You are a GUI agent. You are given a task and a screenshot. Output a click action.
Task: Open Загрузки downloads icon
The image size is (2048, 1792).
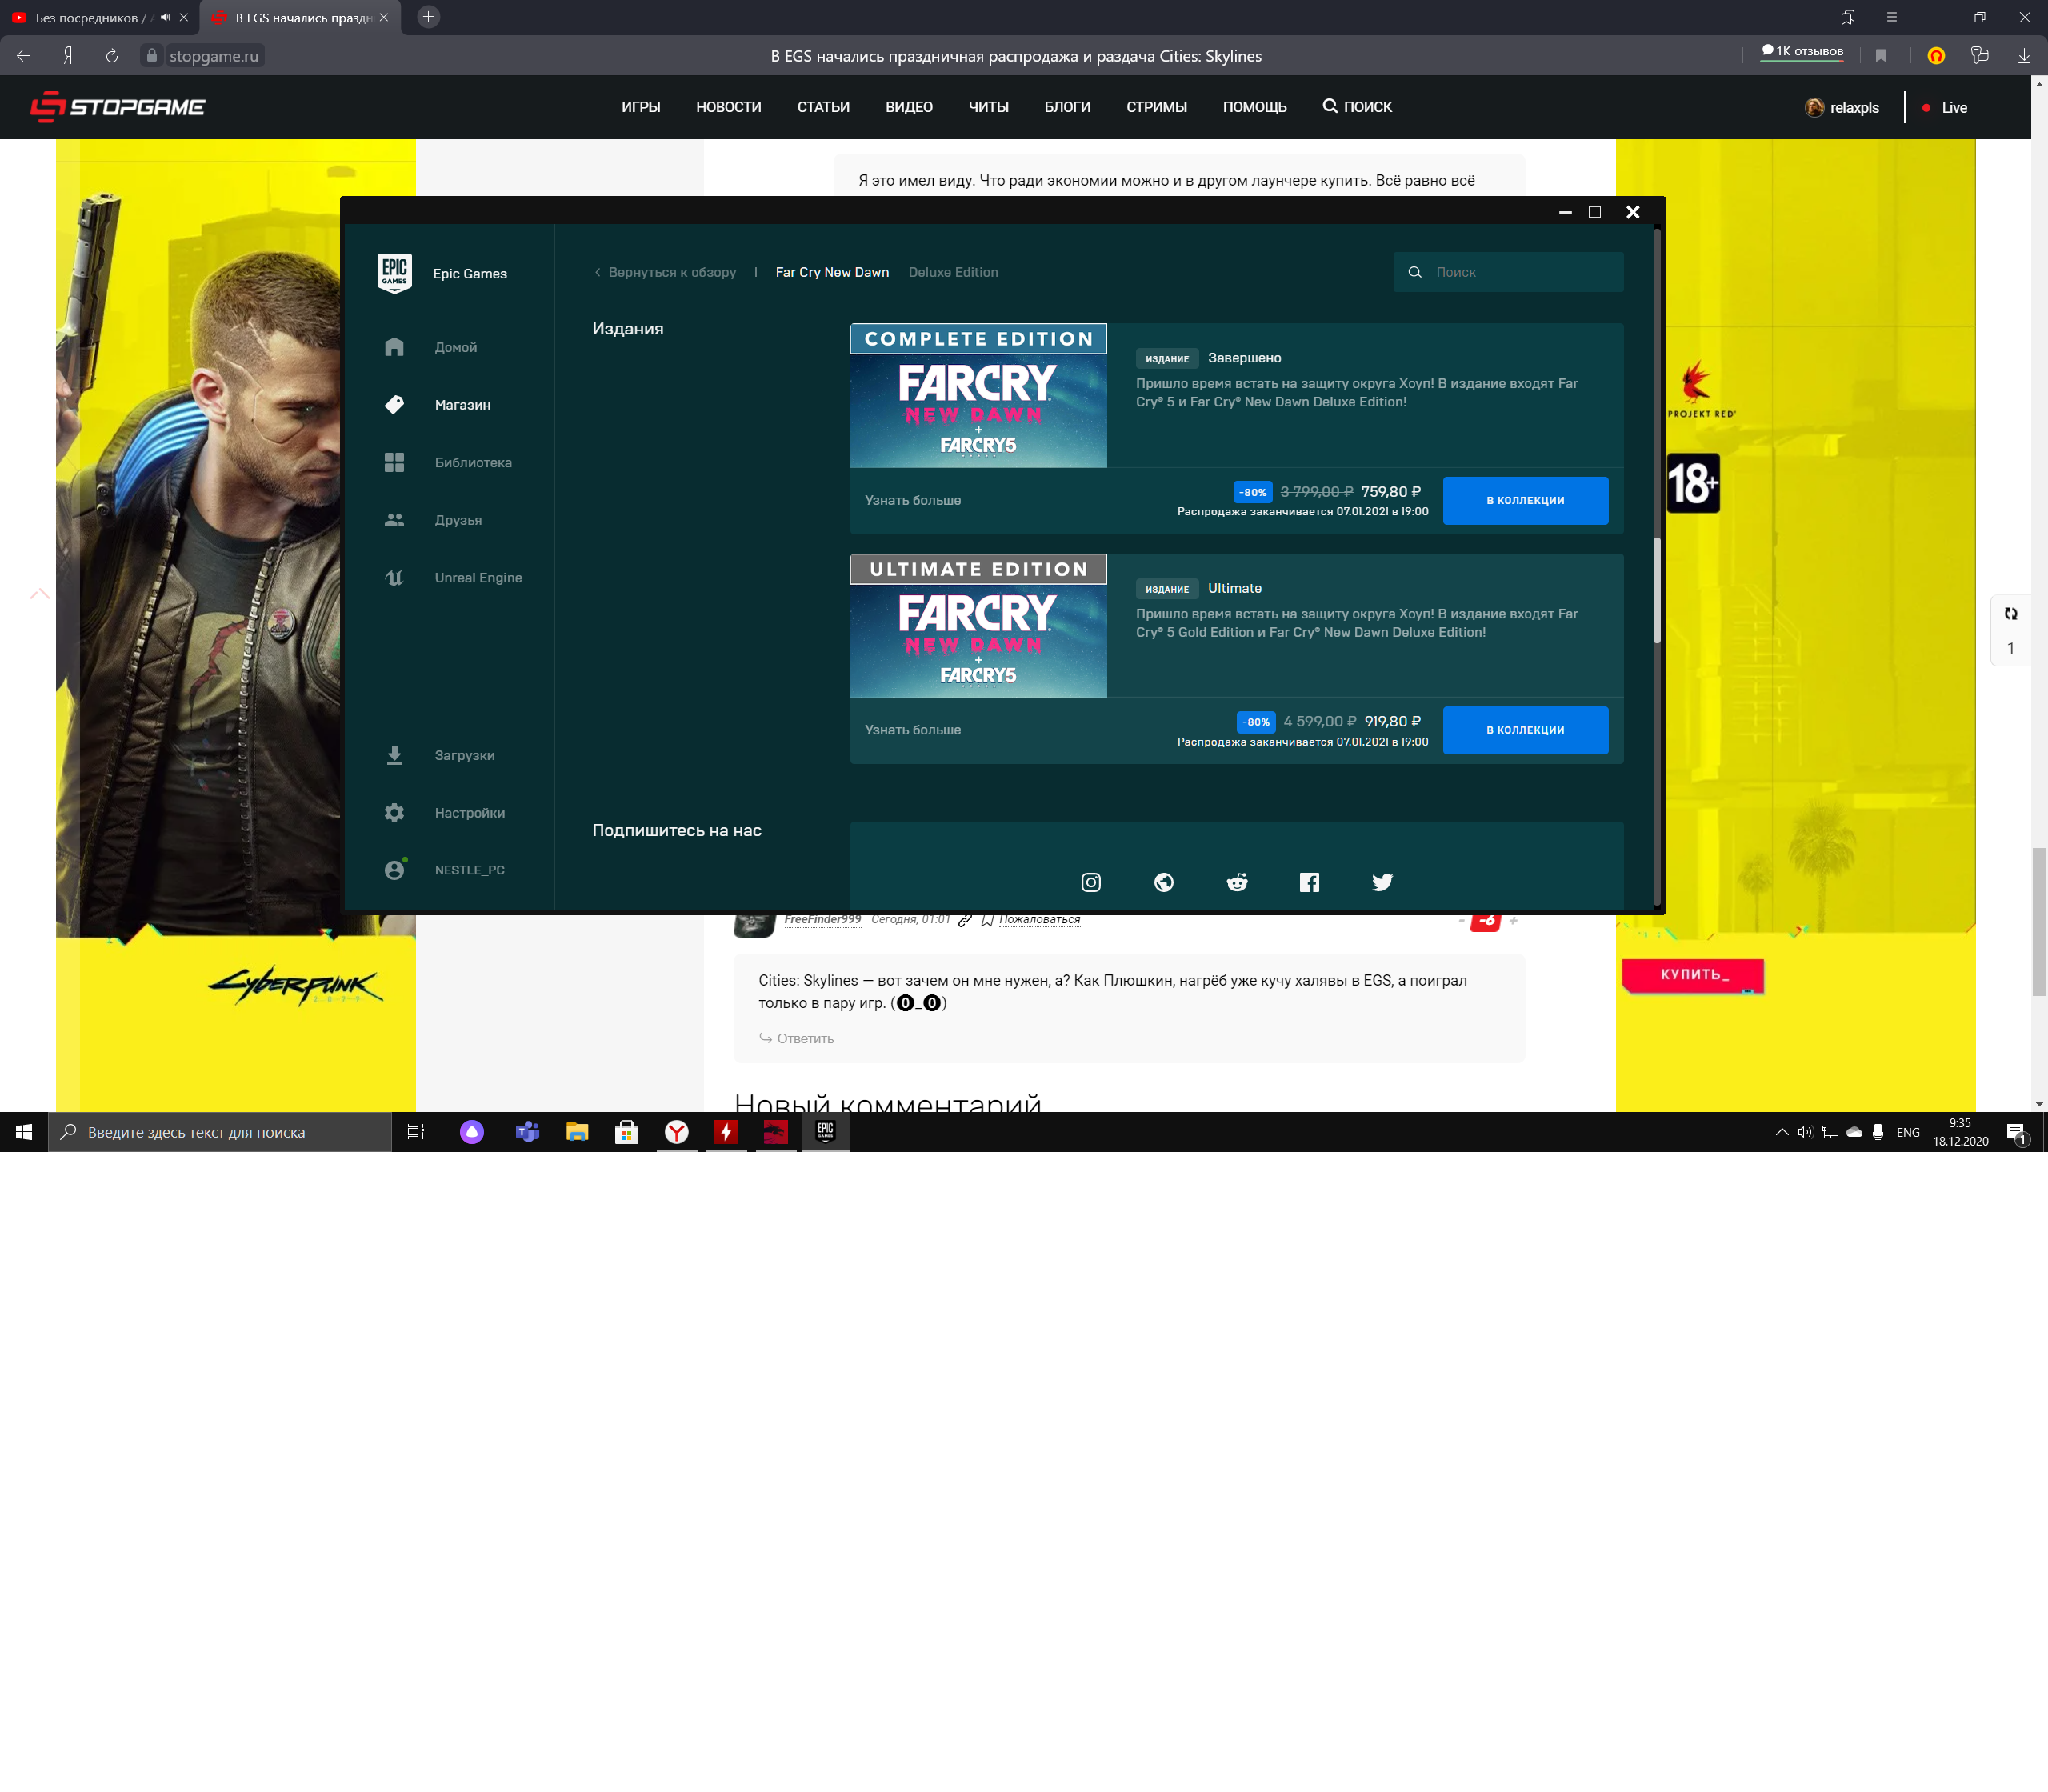394,755
